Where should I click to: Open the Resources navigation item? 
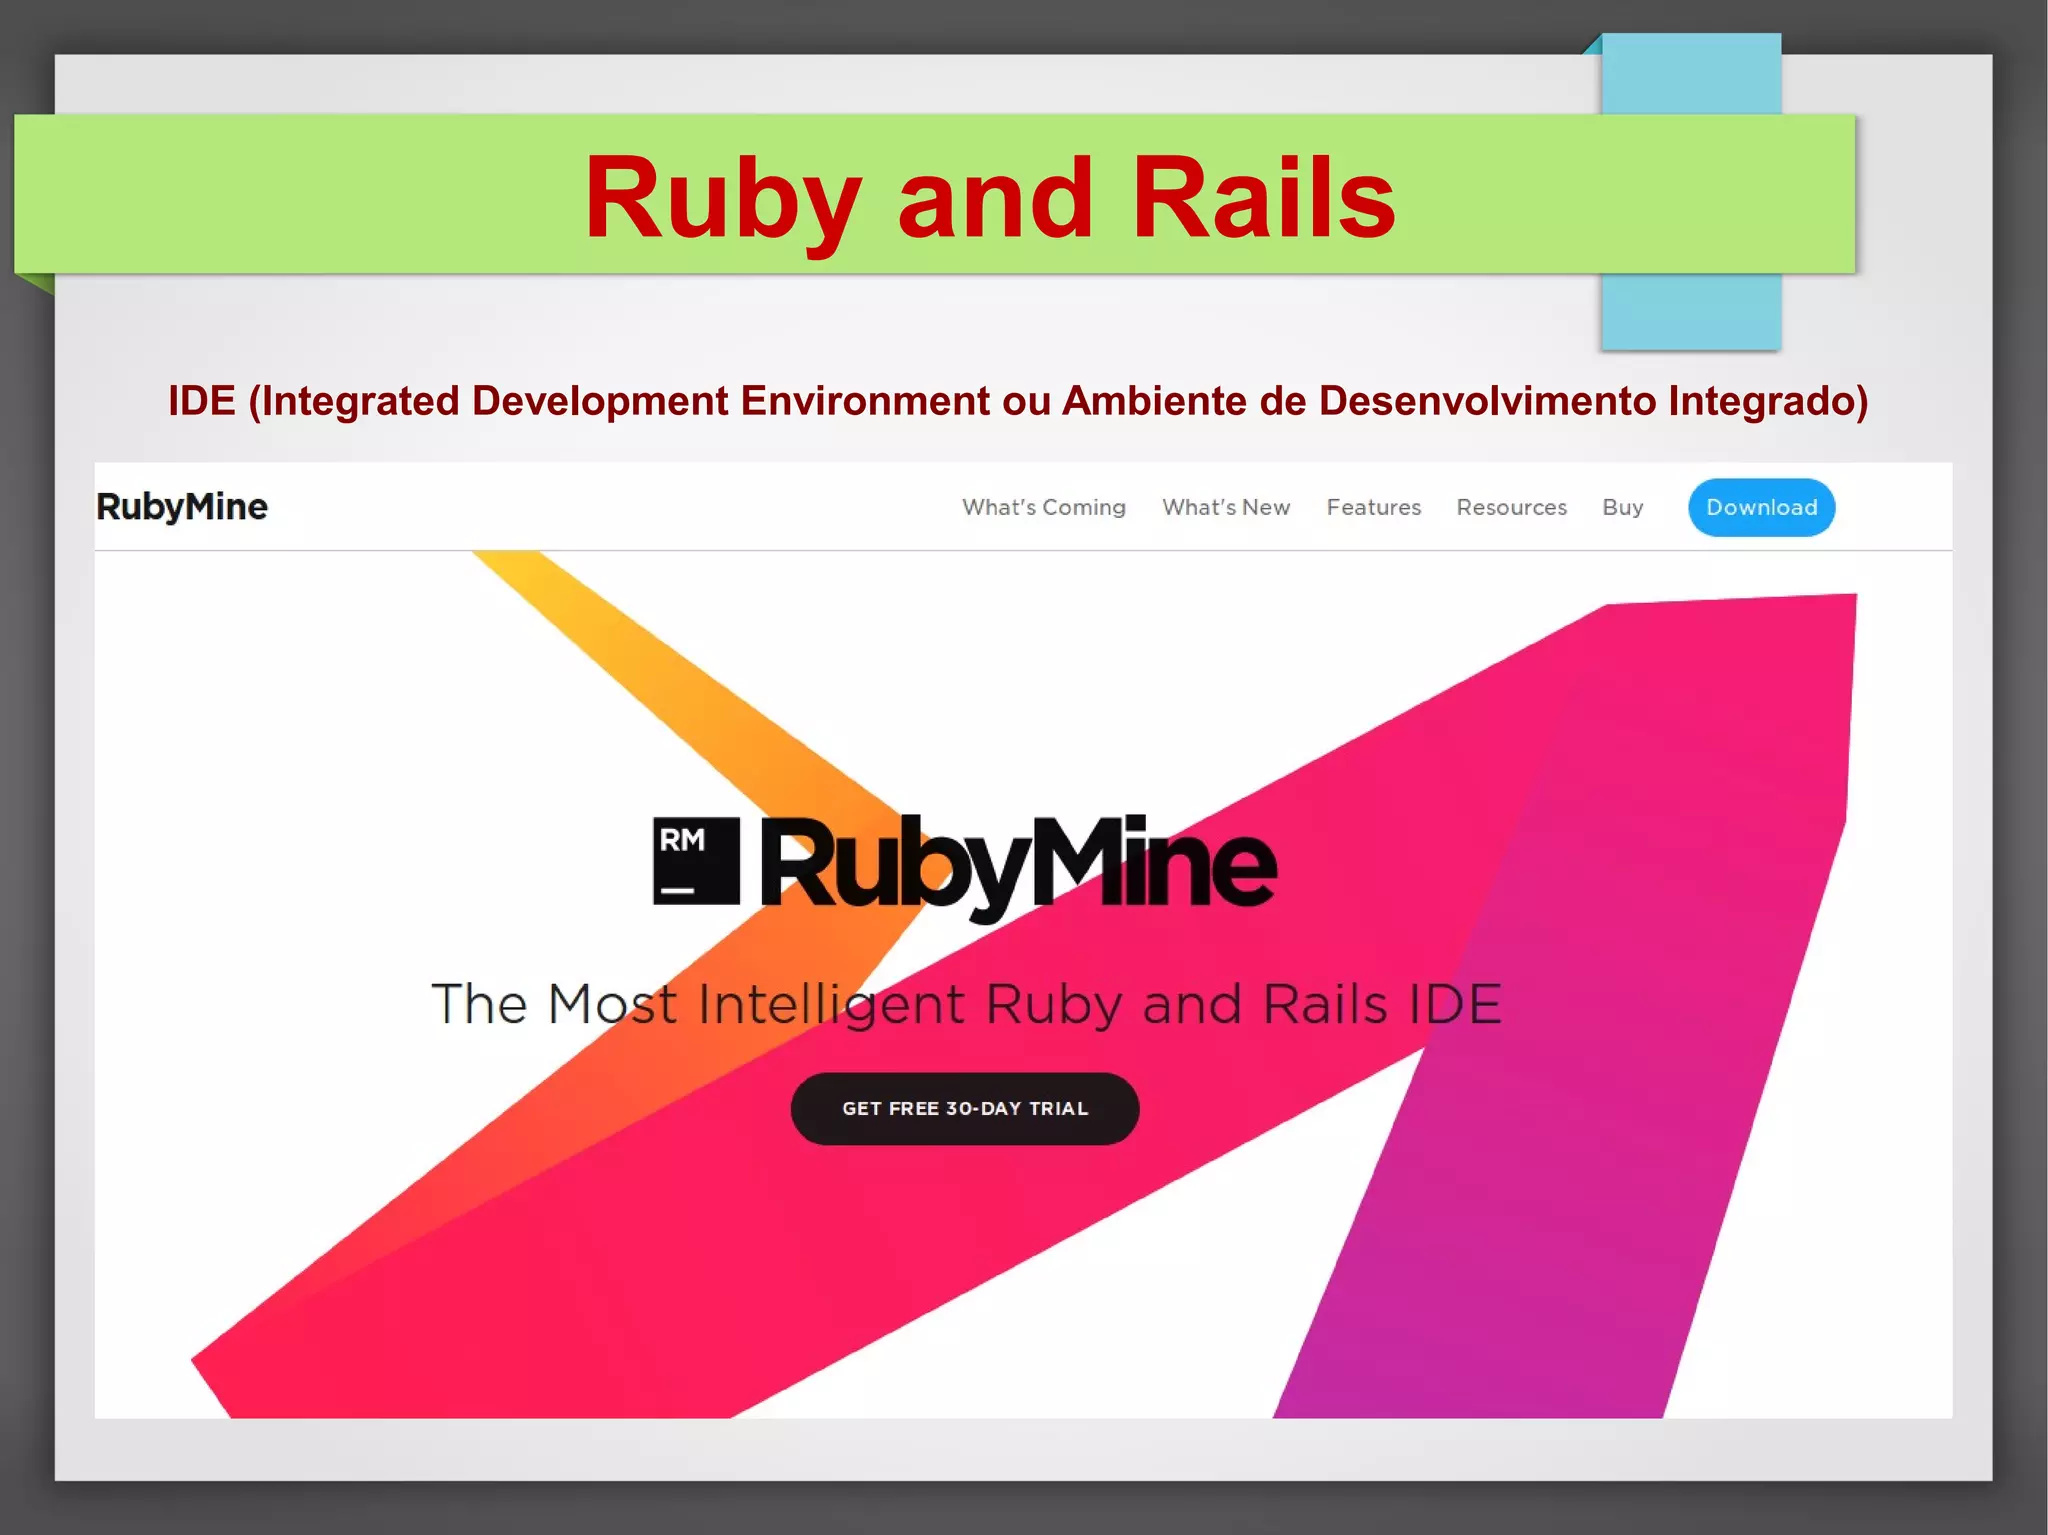tap(1511, 507)
